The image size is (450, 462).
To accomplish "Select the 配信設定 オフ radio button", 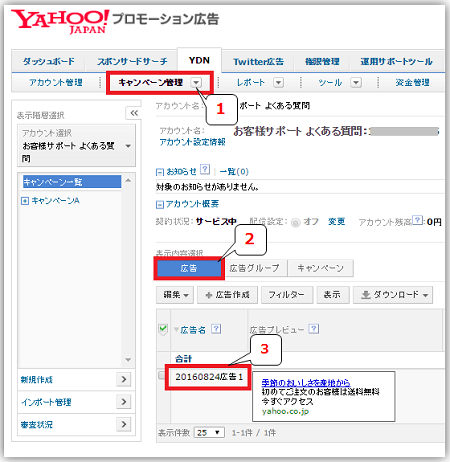I will [x=296, y=222].
